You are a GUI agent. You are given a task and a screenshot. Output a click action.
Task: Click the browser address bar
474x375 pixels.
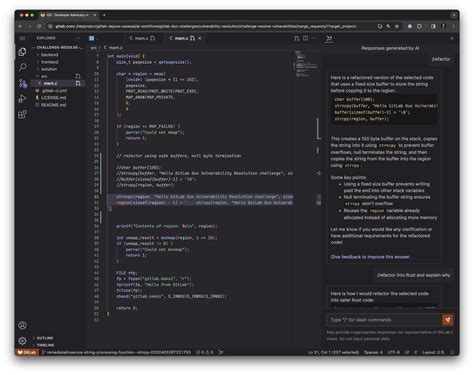[206, 26]
